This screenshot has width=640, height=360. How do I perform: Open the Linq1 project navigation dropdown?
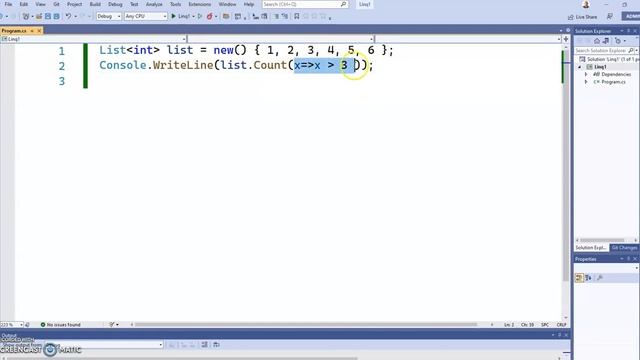93,39
